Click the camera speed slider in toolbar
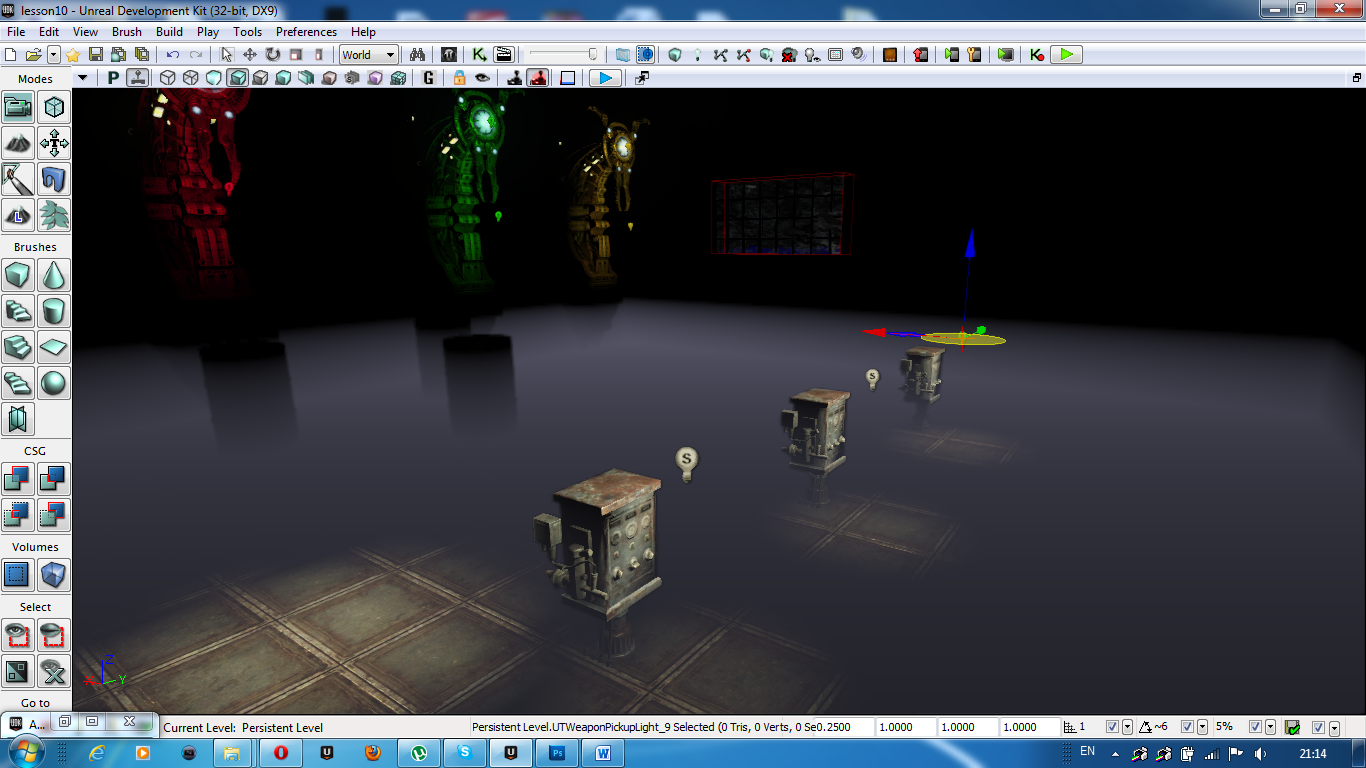1366x768 pixels. pos(564,55)
